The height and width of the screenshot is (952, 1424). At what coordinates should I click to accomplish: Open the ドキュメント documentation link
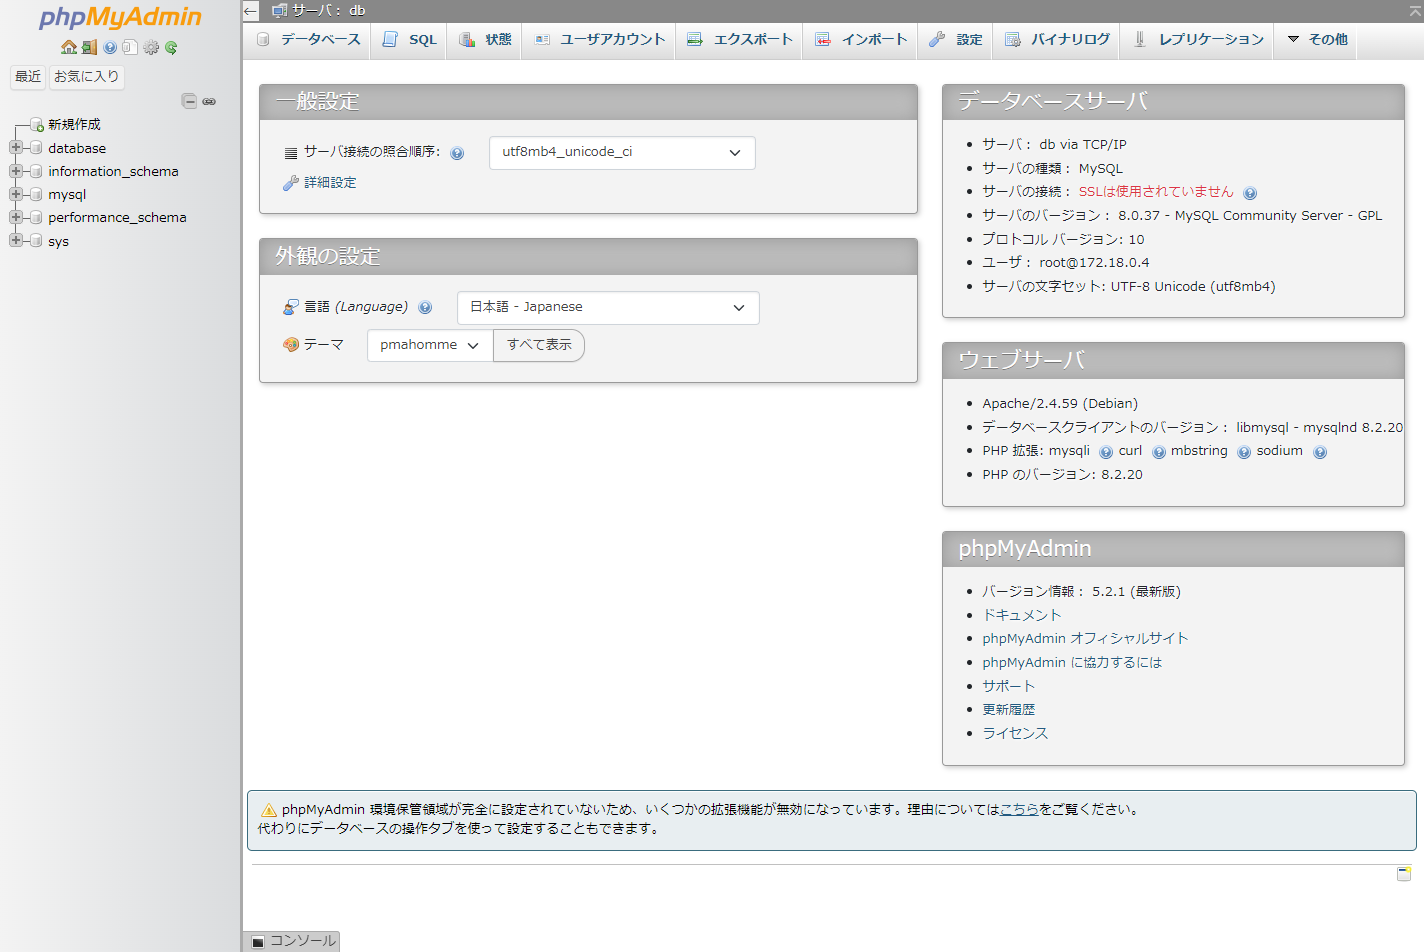coord(1021,615)
